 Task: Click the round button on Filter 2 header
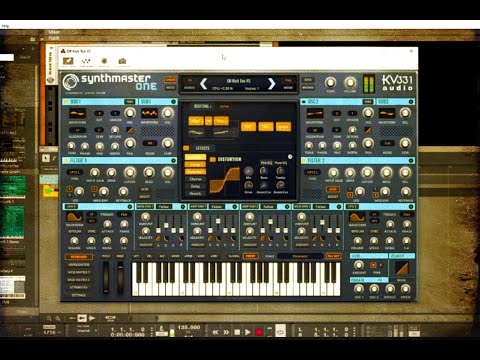coord(411,161)
